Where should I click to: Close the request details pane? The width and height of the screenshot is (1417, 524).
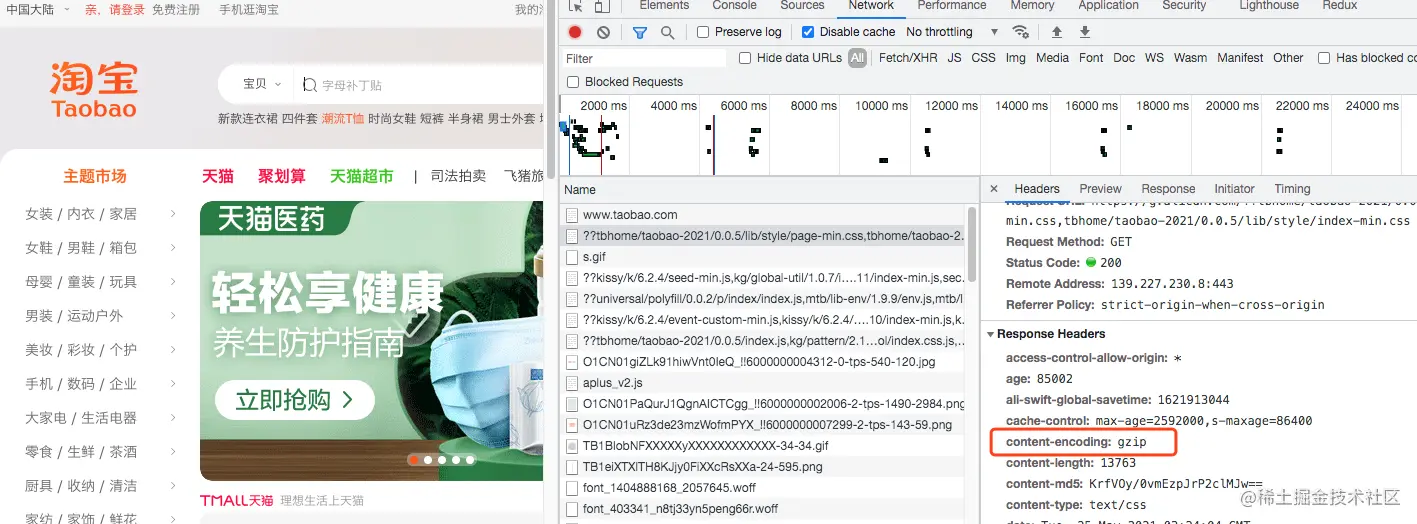(994, 188)
